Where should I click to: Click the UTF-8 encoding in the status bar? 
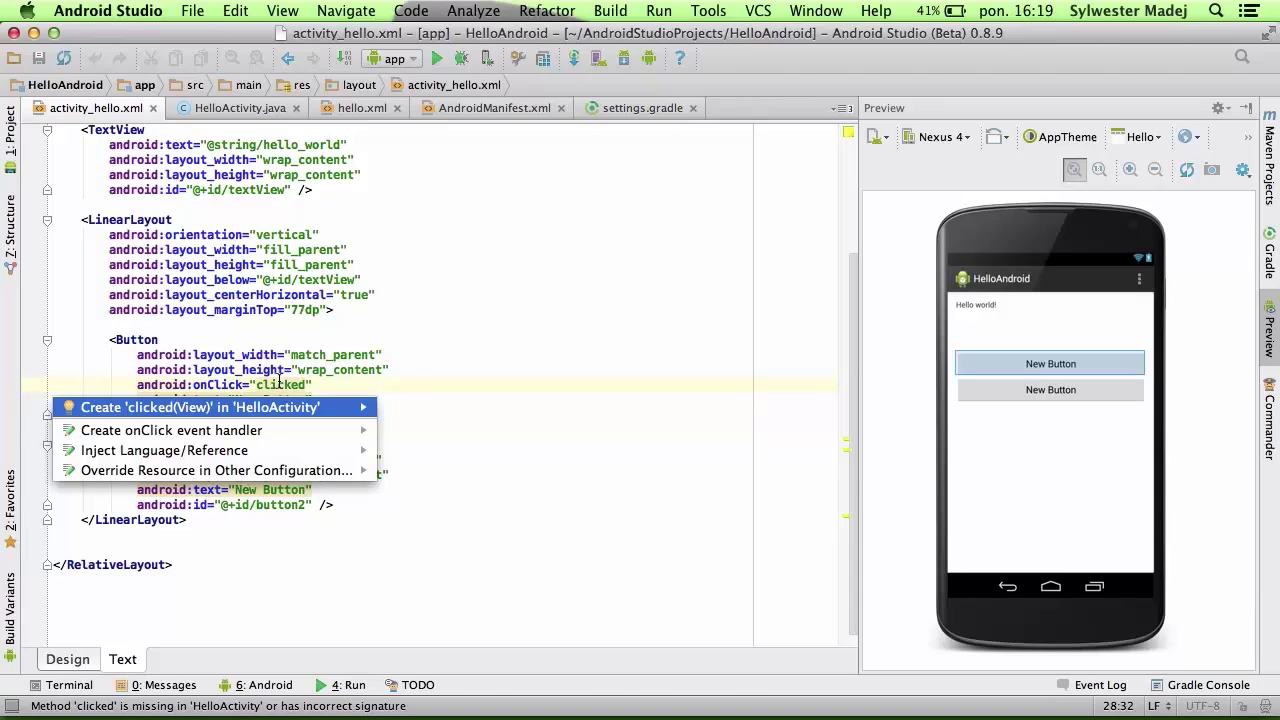1203,706
